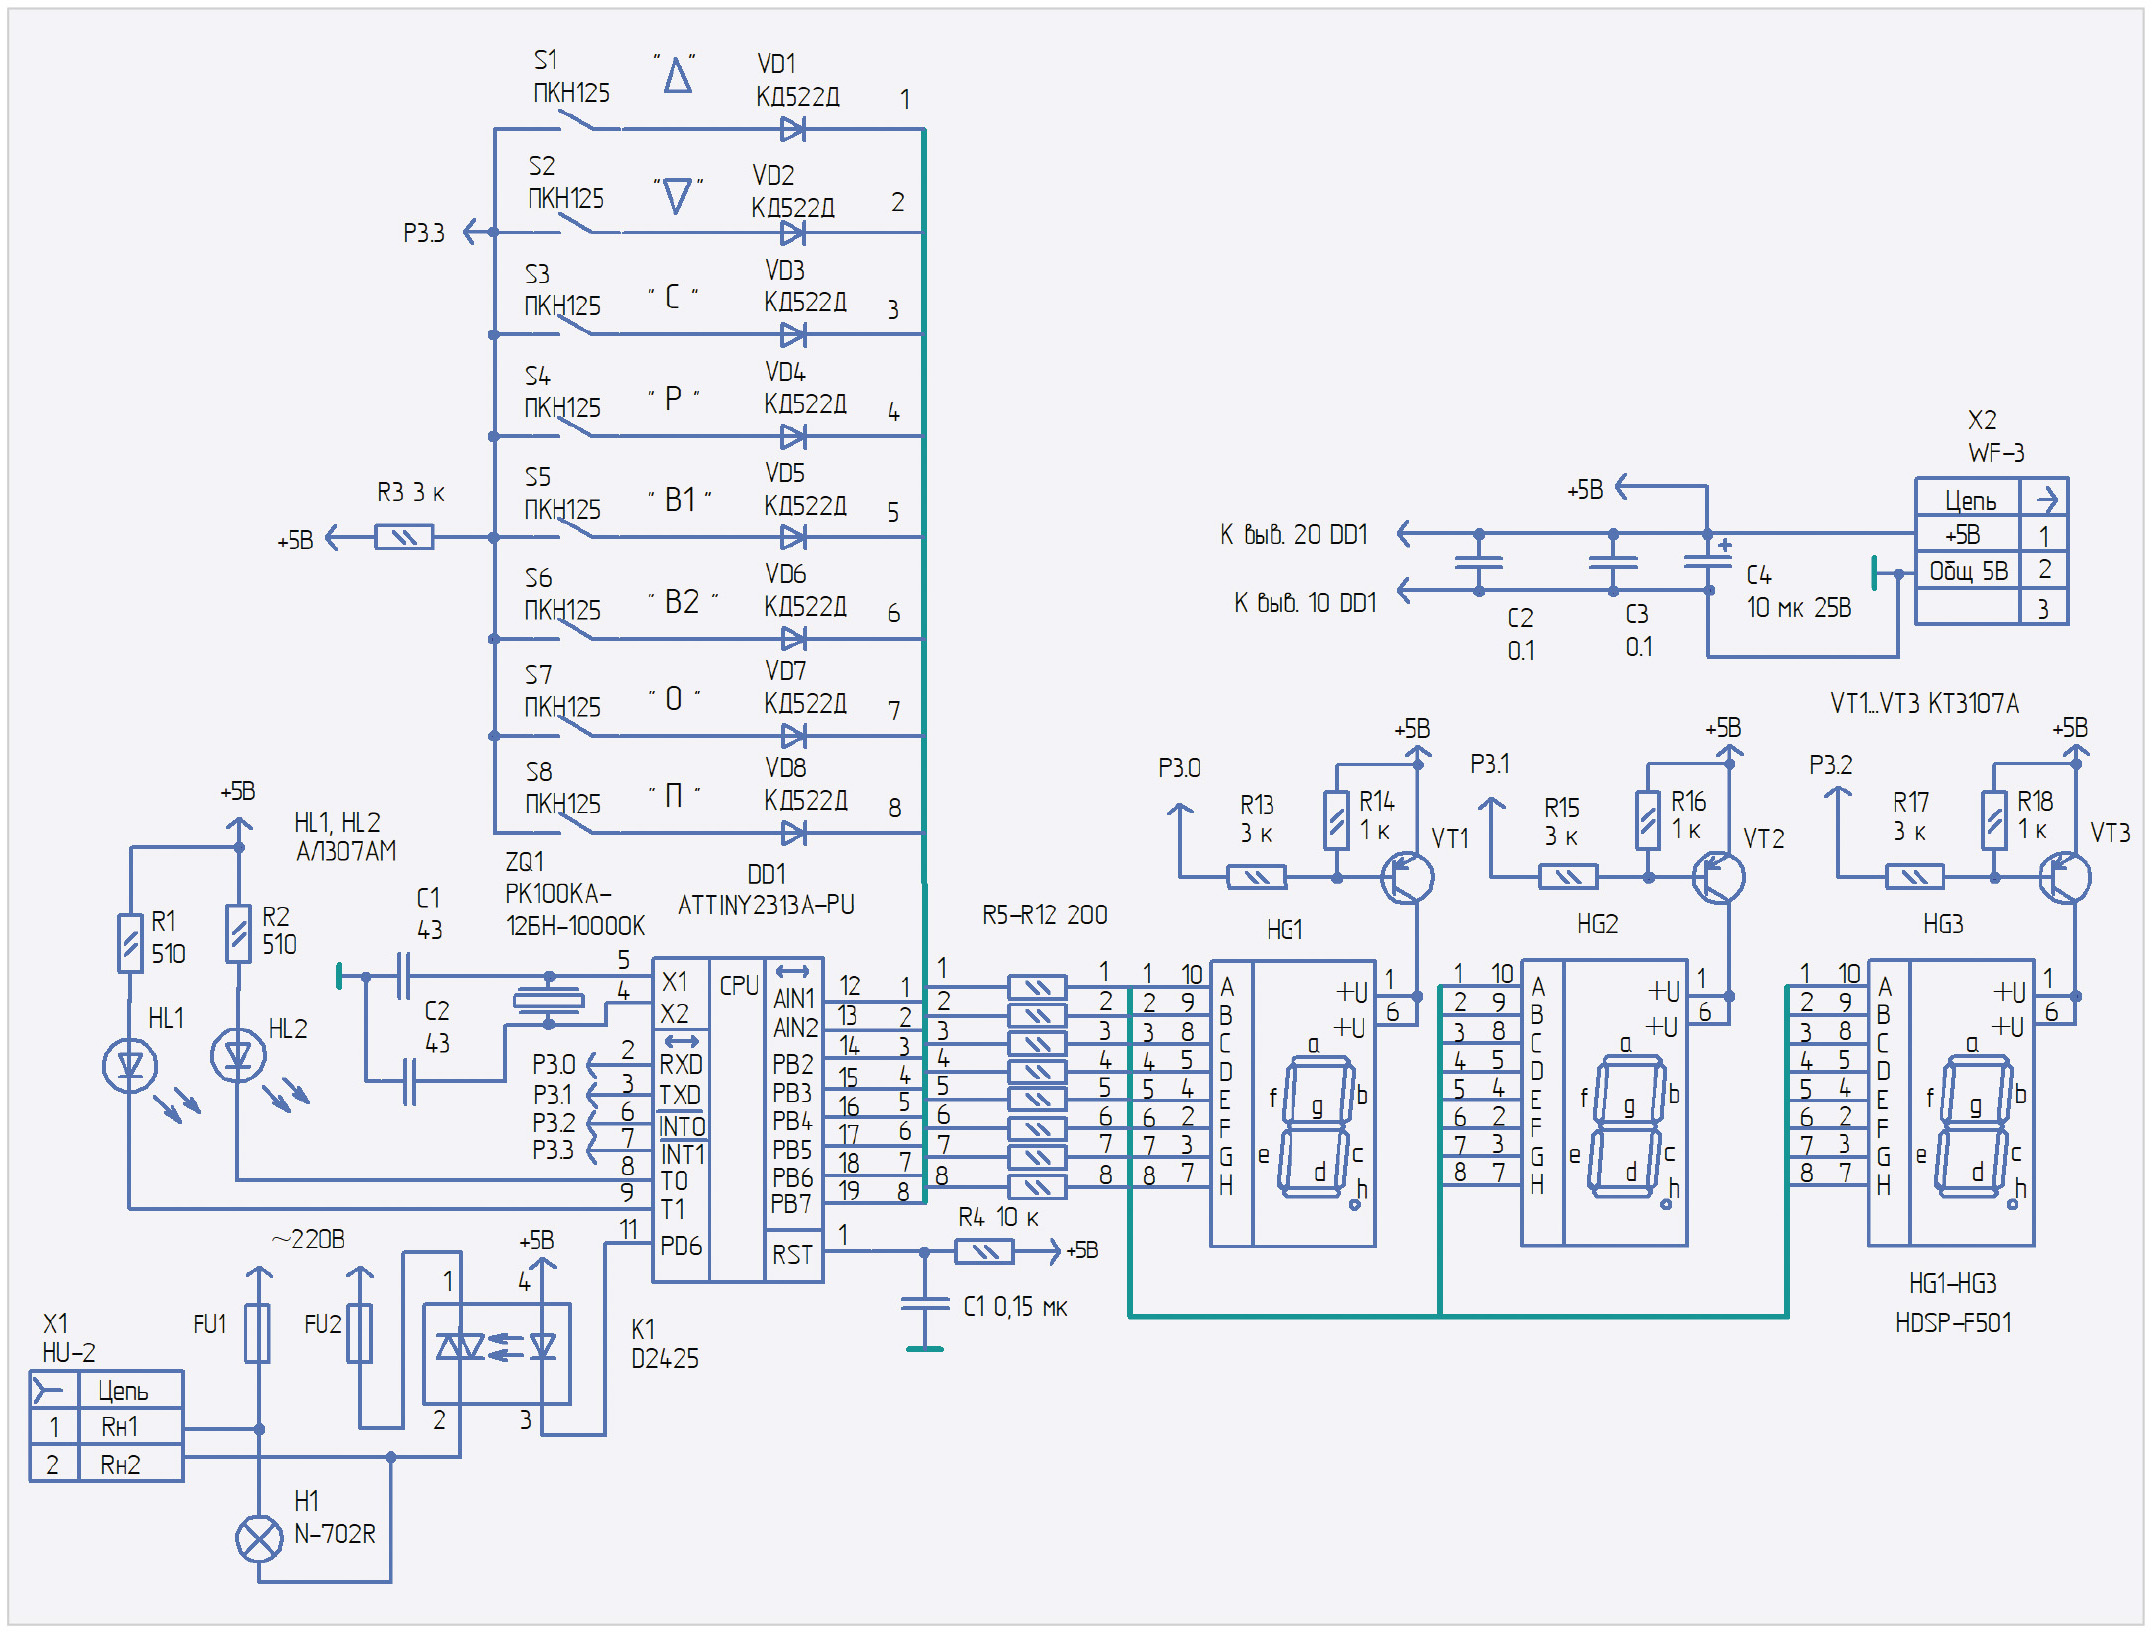Click the VD8 diode symbol
2155x1637 pixels.
[792, 832]
